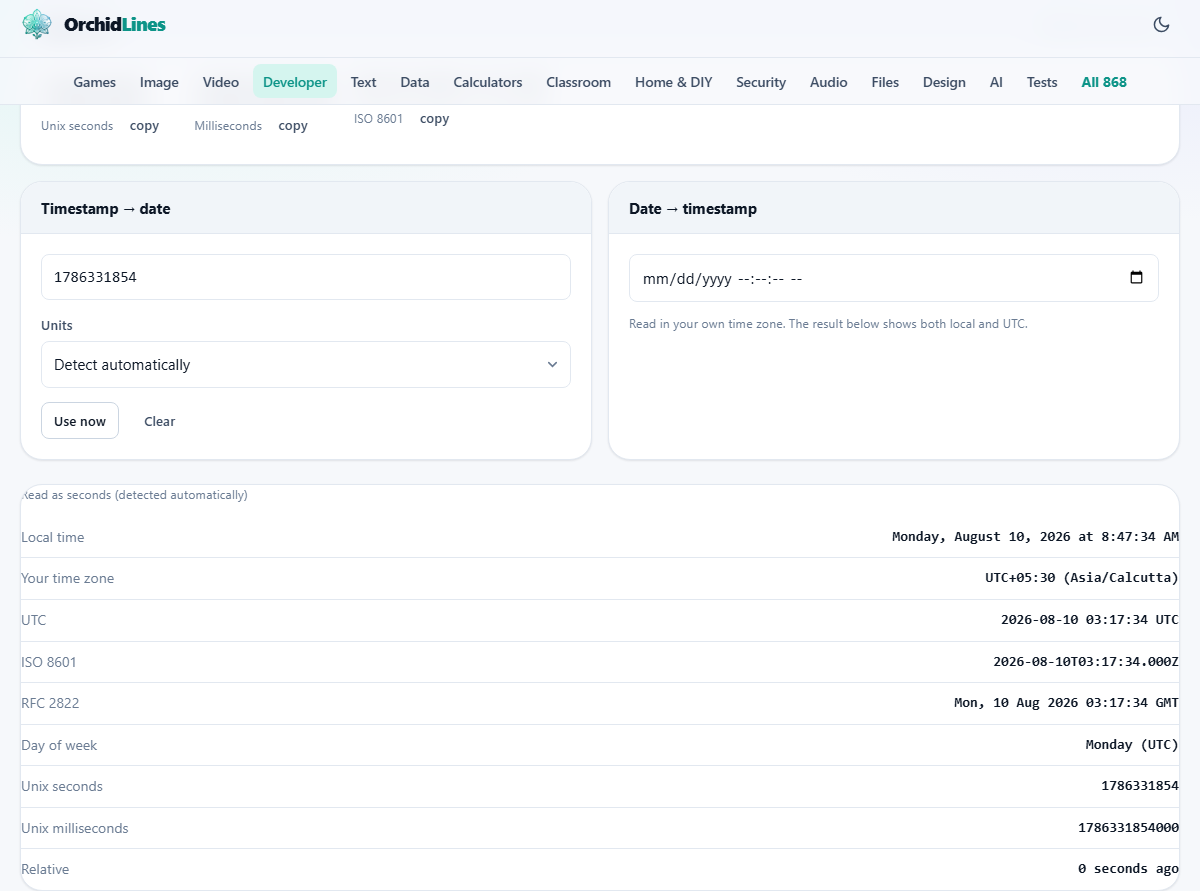Open the Video category
The image size is (1200, 891).
pyautogui.click(x=221, y=82)
